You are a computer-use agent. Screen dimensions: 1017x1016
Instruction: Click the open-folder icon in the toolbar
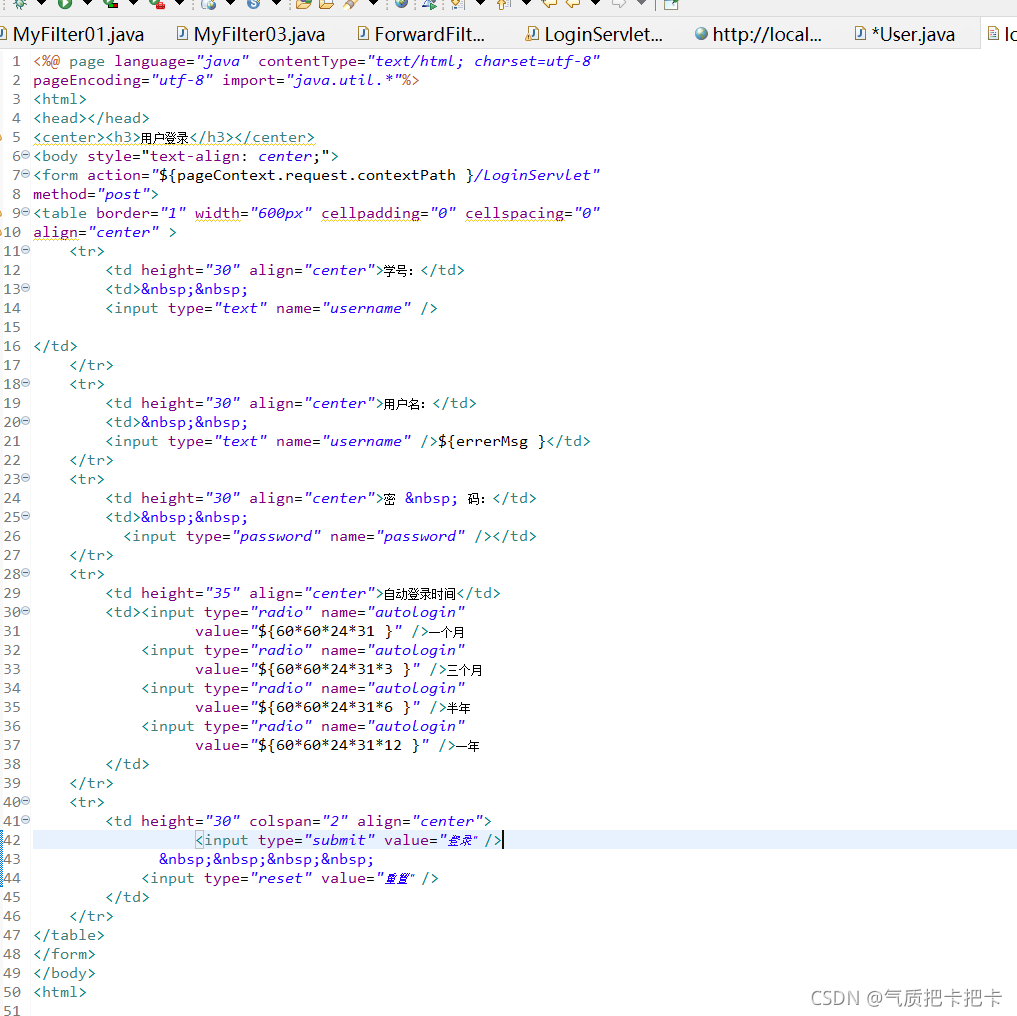tap(303, 4)
